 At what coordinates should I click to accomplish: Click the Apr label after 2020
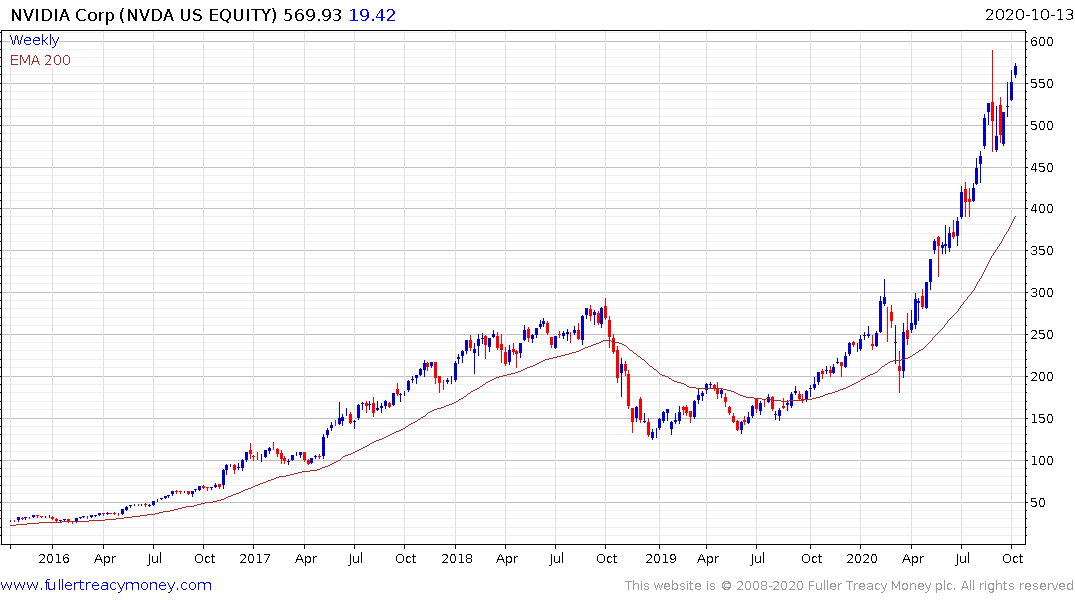[913, 559]
